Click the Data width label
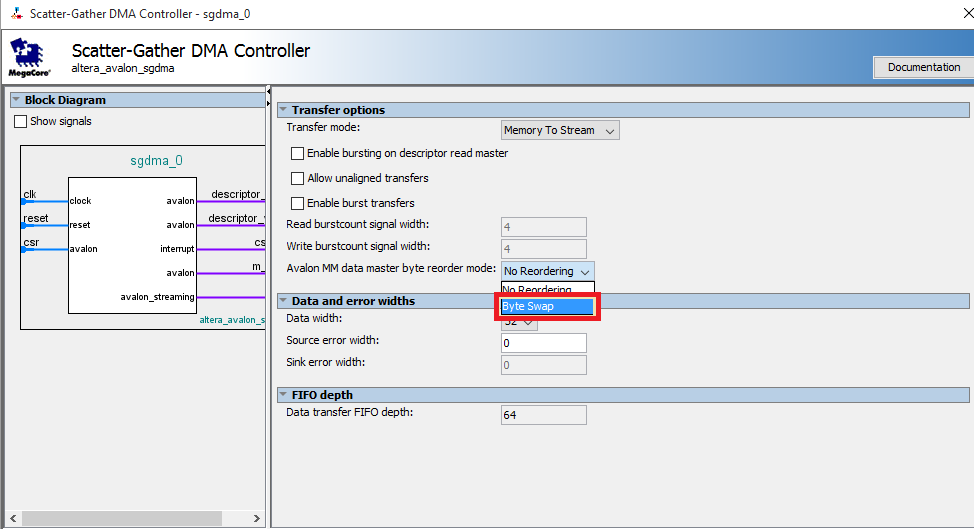Screen dimensions: 974x529 (314, 319)
